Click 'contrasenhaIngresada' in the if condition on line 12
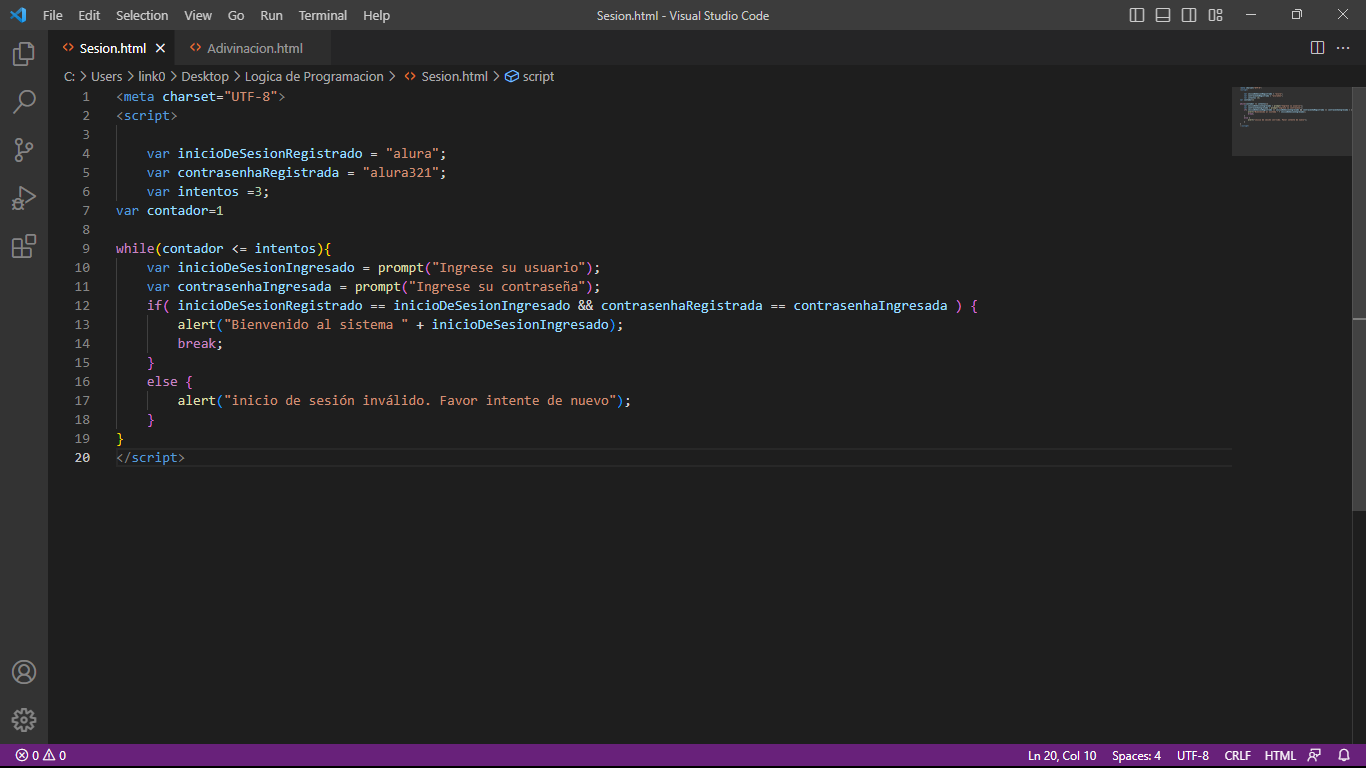 870,305
